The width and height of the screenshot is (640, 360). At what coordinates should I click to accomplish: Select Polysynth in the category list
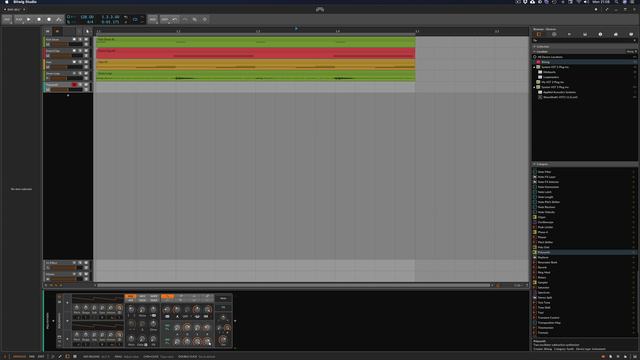click(x=584, y=252)
